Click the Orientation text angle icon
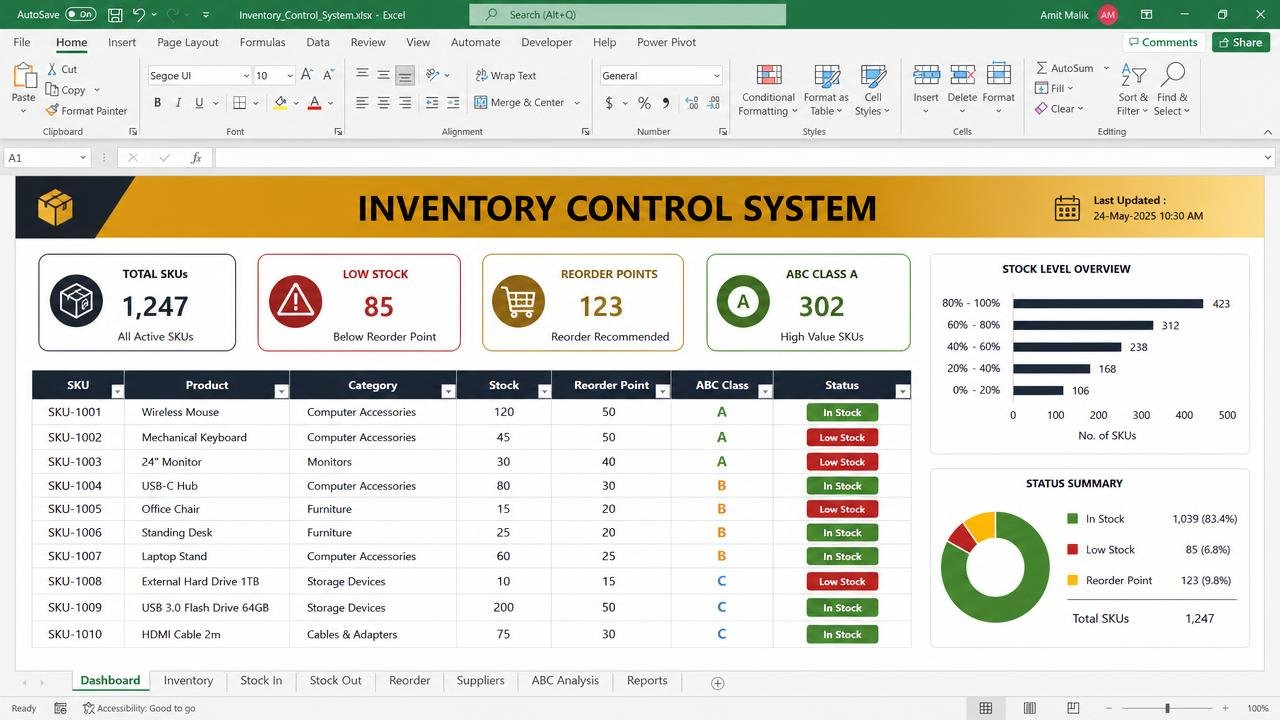The height and width of the screenshot is (720, 1280). 432,75
